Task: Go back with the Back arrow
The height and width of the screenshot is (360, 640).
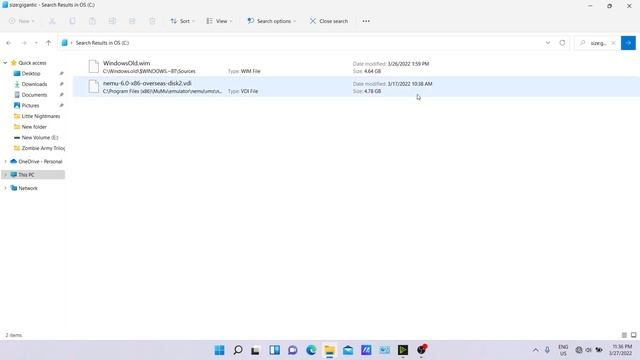Action: tap(9, 43)
